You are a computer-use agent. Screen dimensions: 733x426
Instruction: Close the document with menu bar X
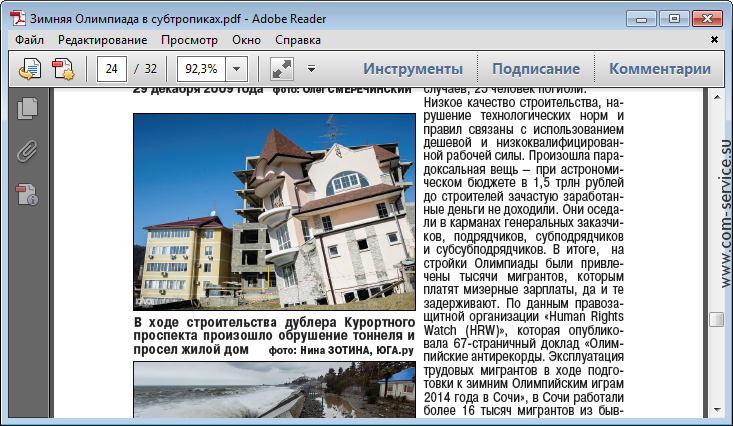coord(714,40)
